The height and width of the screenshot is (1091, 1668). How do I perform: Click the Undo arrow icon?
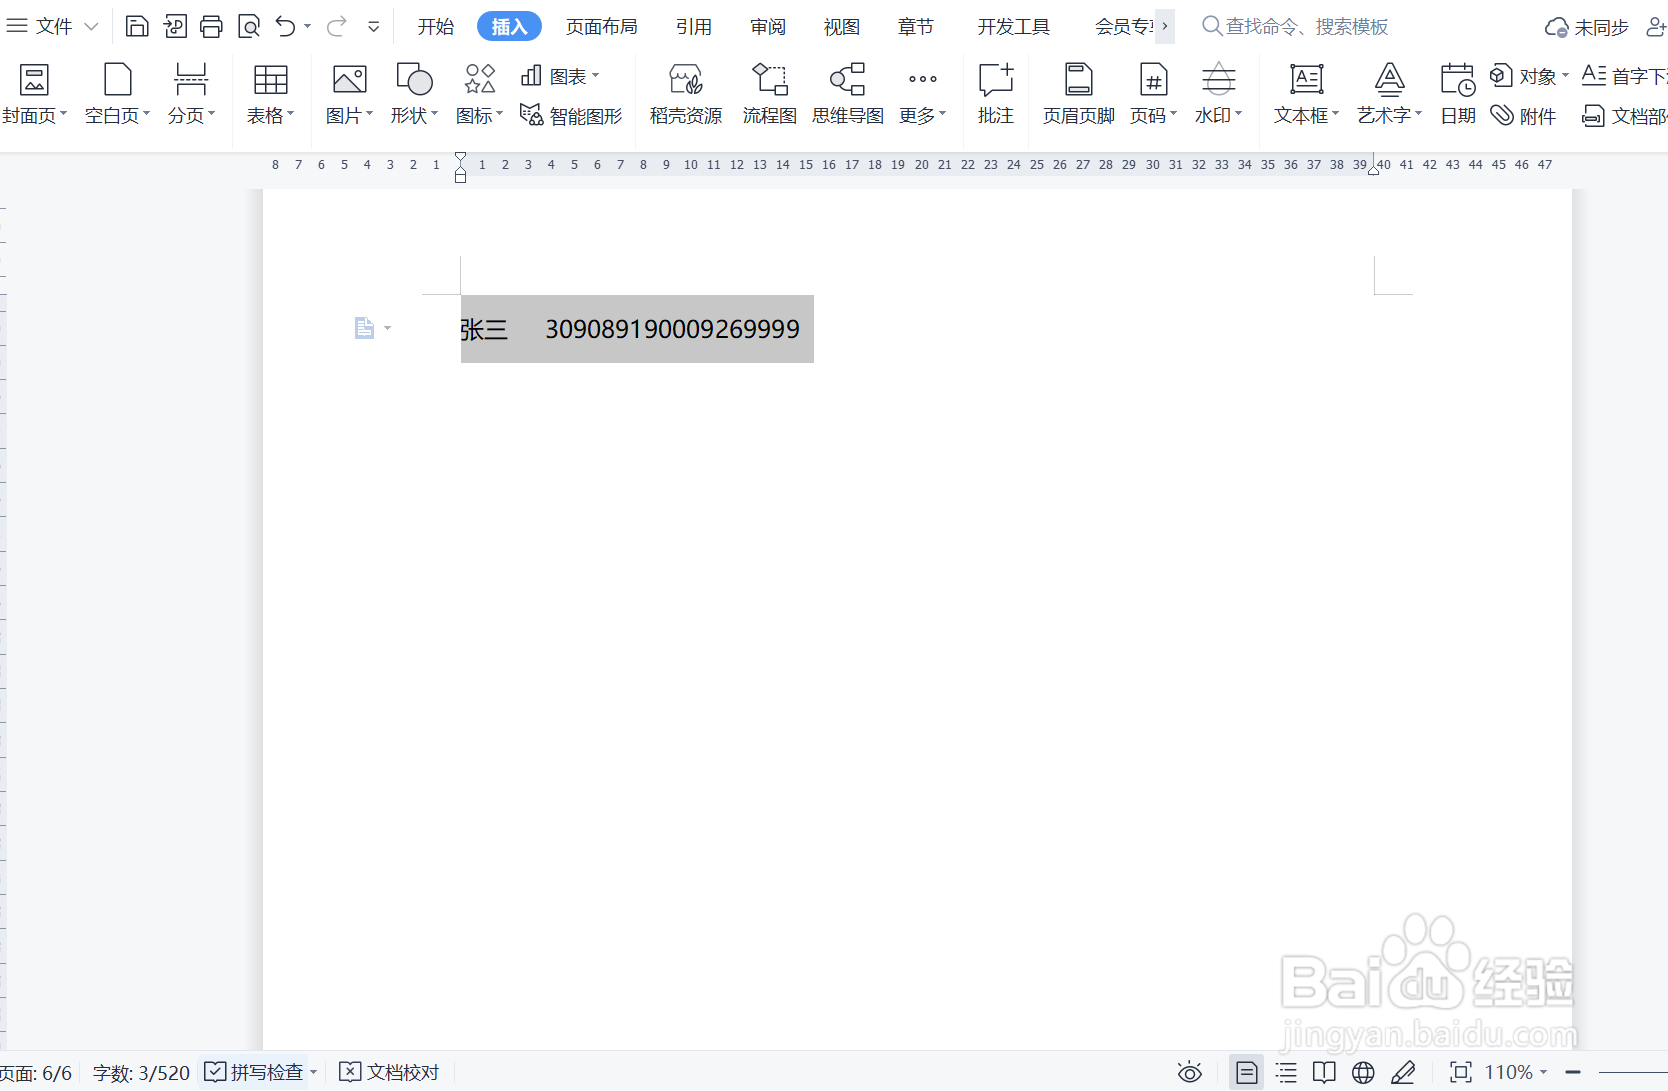(286, 27)
